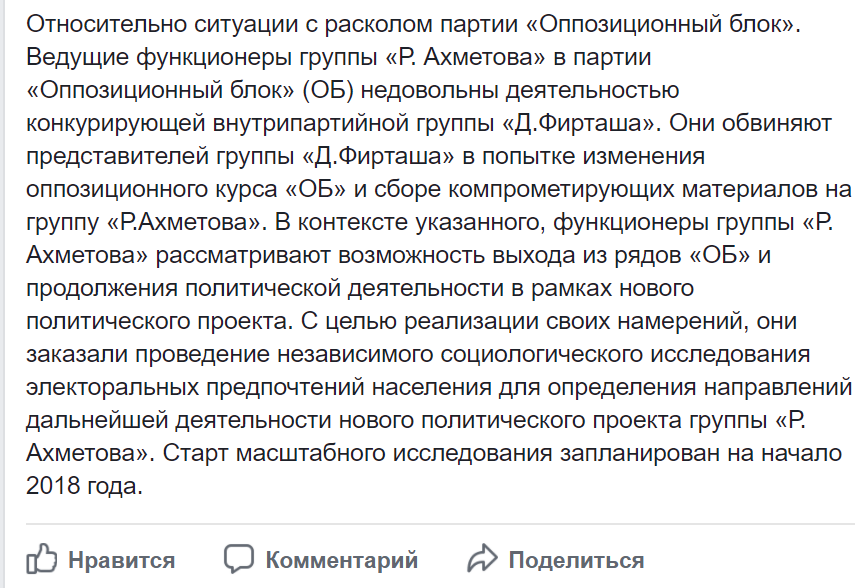The image size is (857, 588).
Task: Click the phrase «Они обвиняют»
Action: pyautogui.click(x=750, y=124)
